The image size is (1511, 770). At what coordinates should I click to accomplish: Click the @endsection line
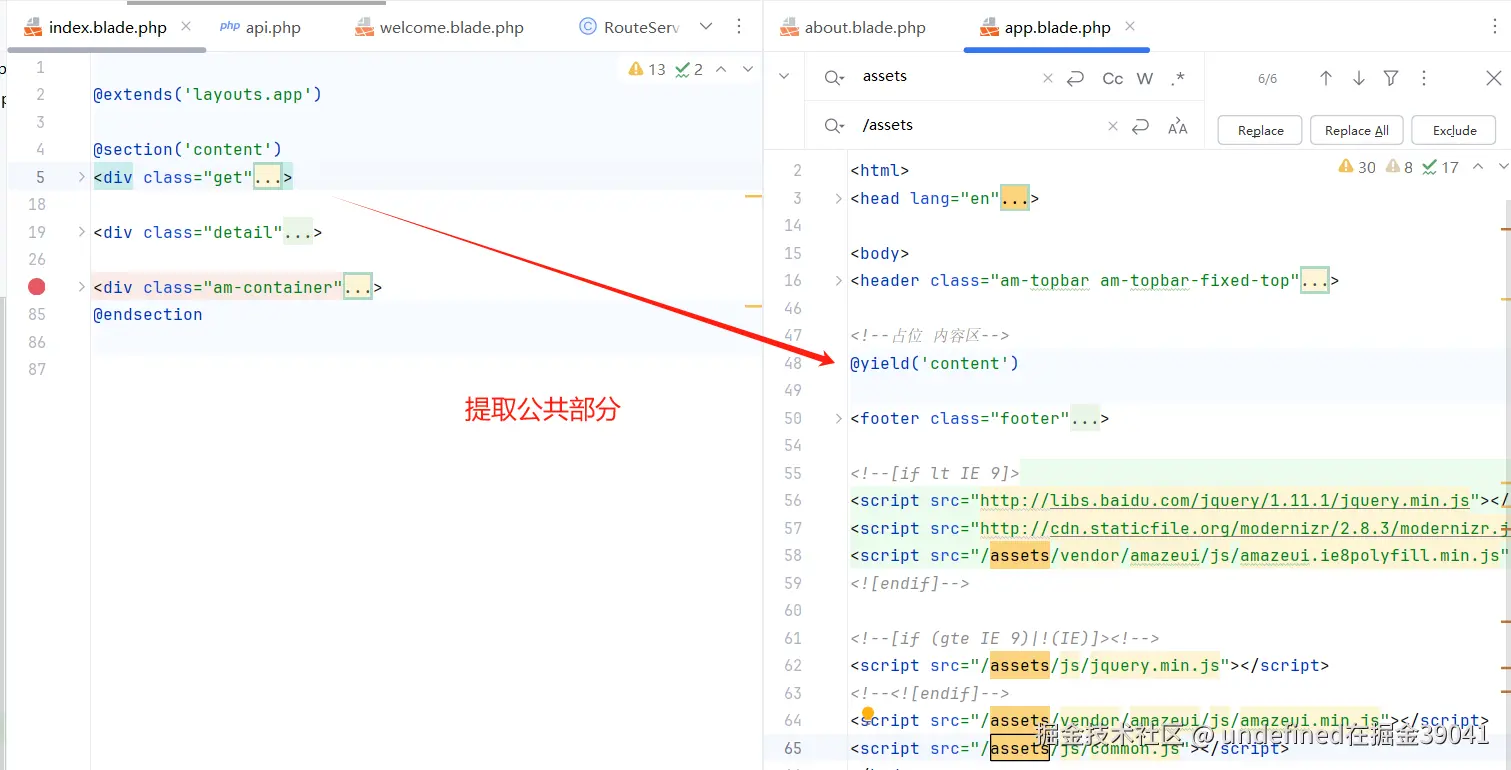(x=148, y=314)
